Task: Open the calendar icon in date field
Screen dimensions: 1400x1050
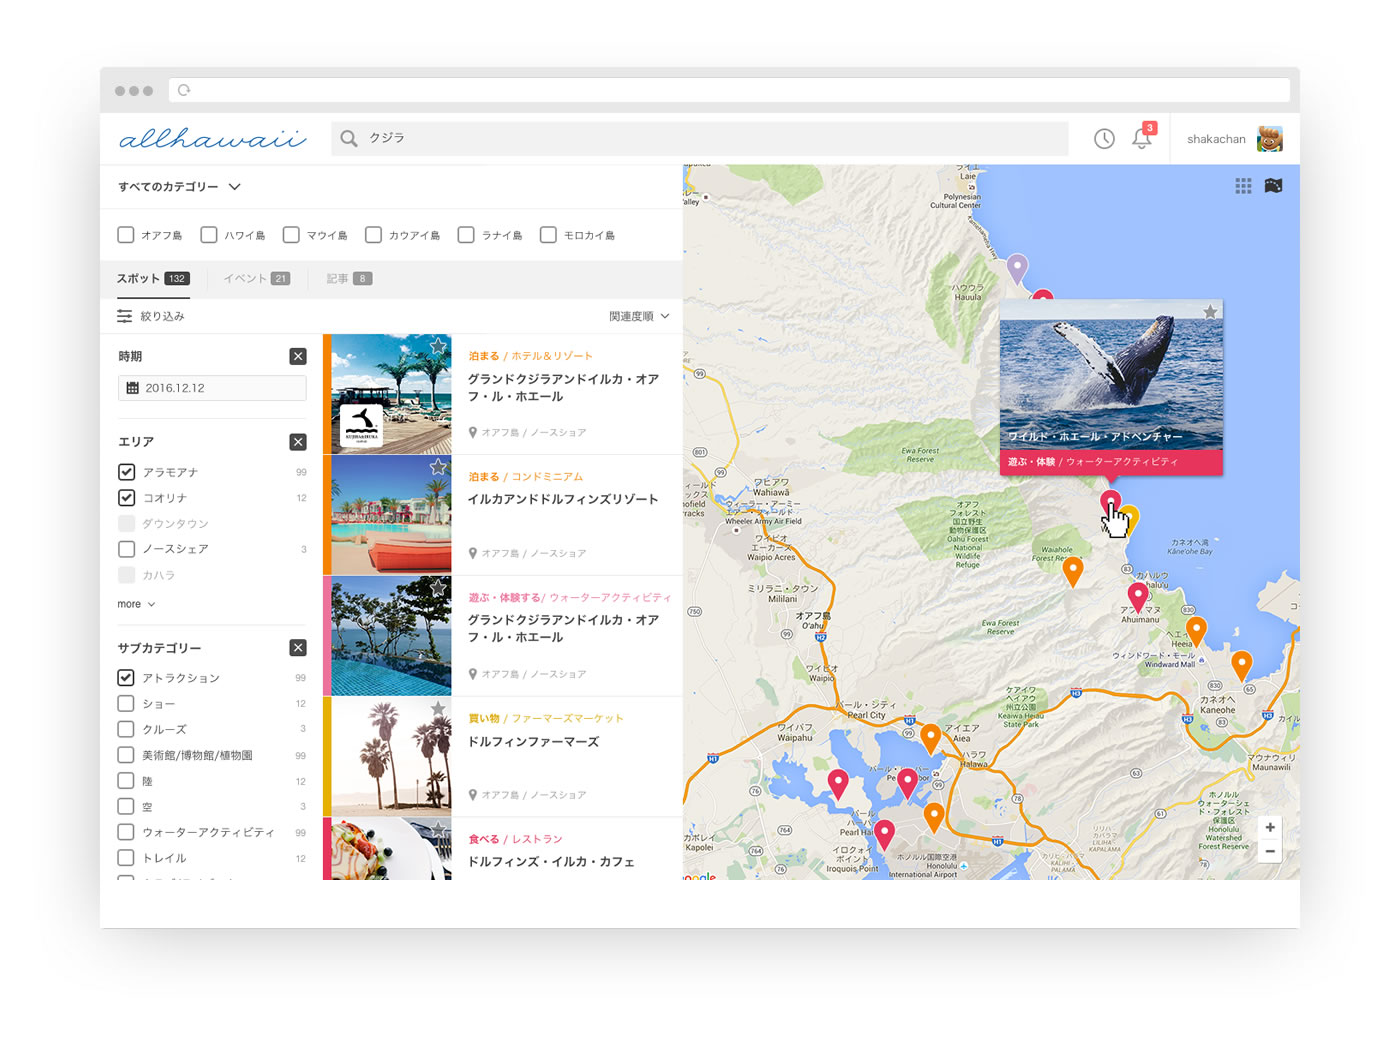Action: (132, 388)
